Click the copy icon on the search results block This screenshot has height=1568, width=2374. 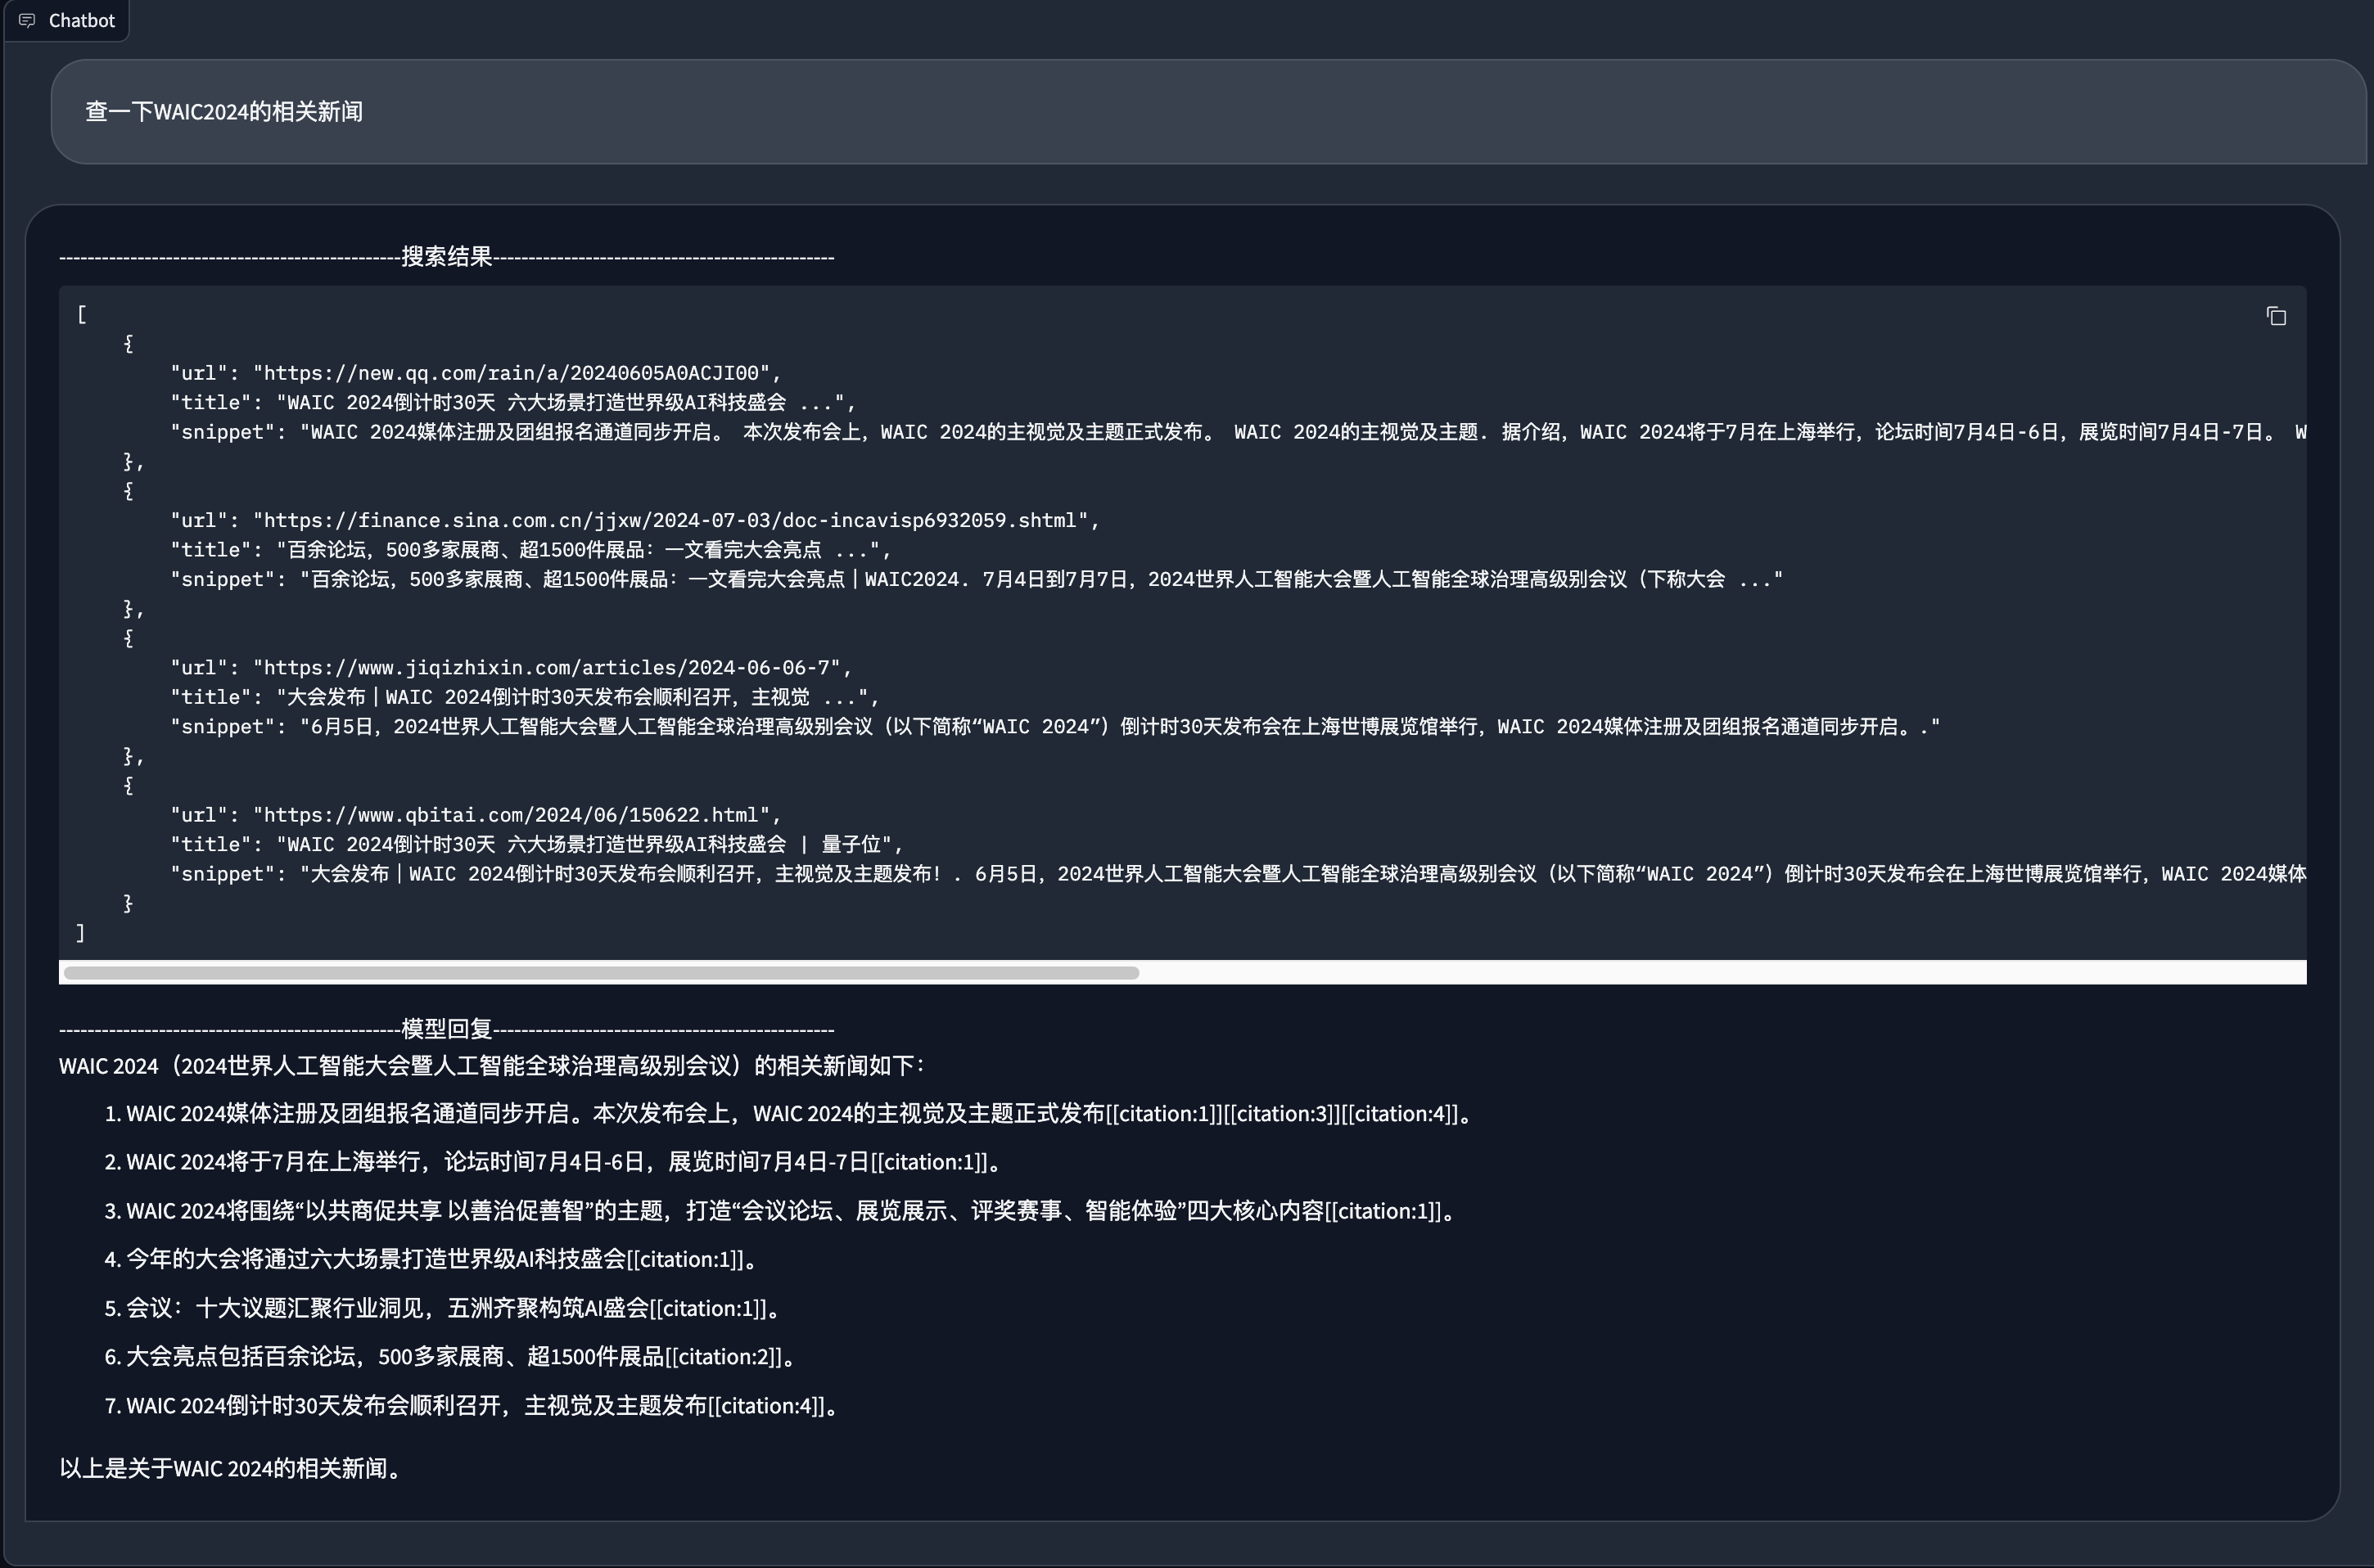(x=2276, y=316)
